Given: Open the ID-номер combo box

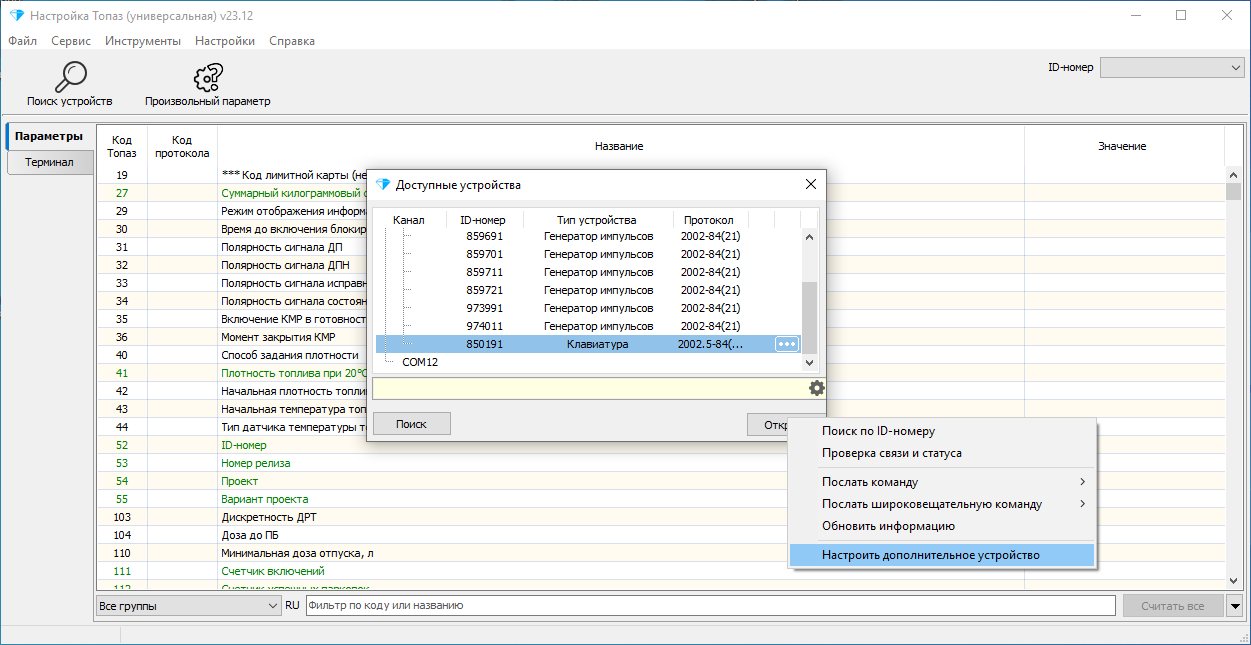Looking at the screenshot, I should [1171, 67].
